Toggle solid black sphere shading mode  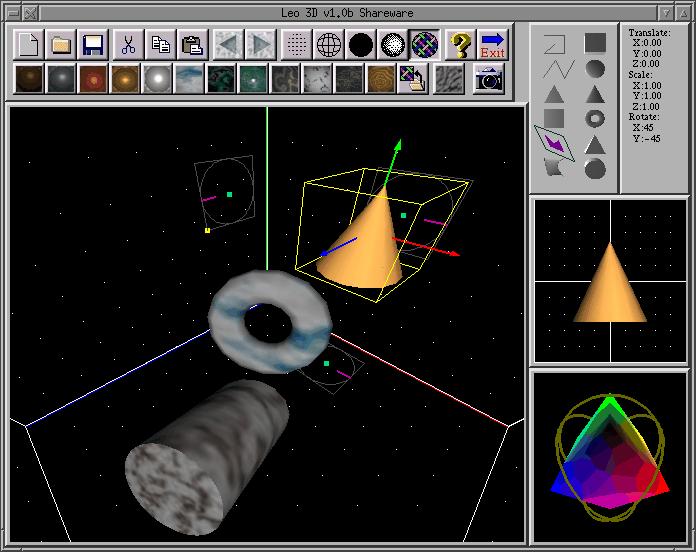[361, 44]
